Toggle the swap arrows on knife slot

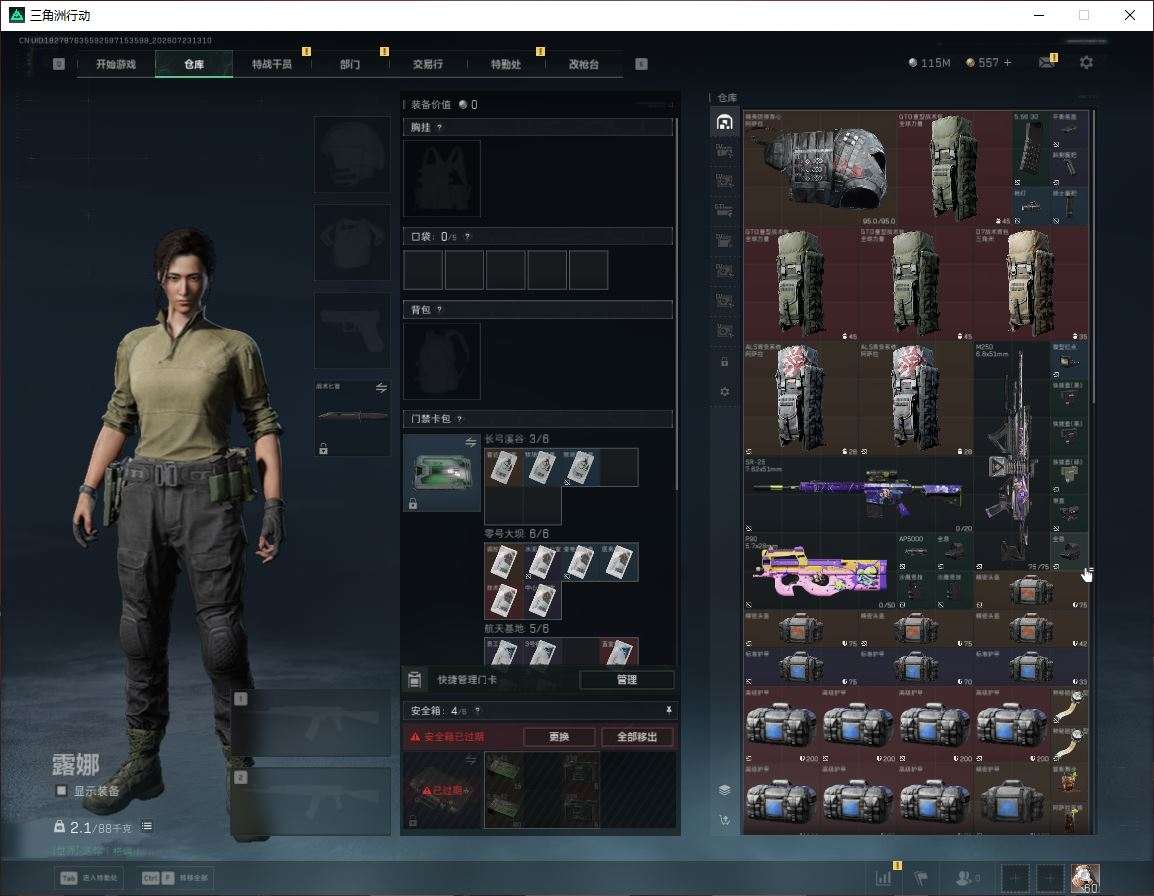point(381,388)
